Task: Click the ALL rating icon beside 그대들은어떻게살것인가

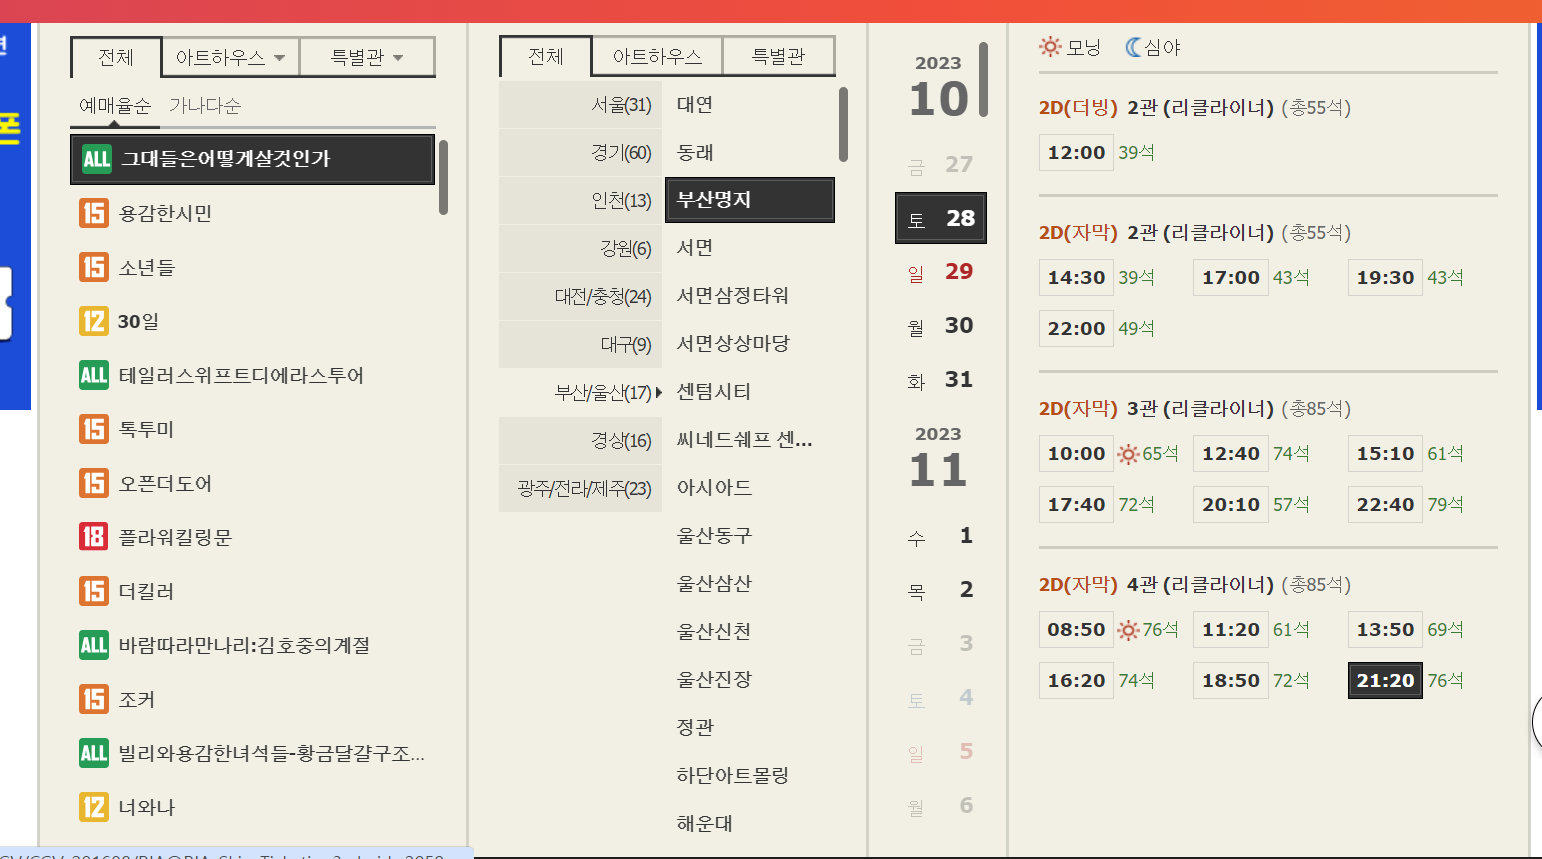Action: [97, 159]
